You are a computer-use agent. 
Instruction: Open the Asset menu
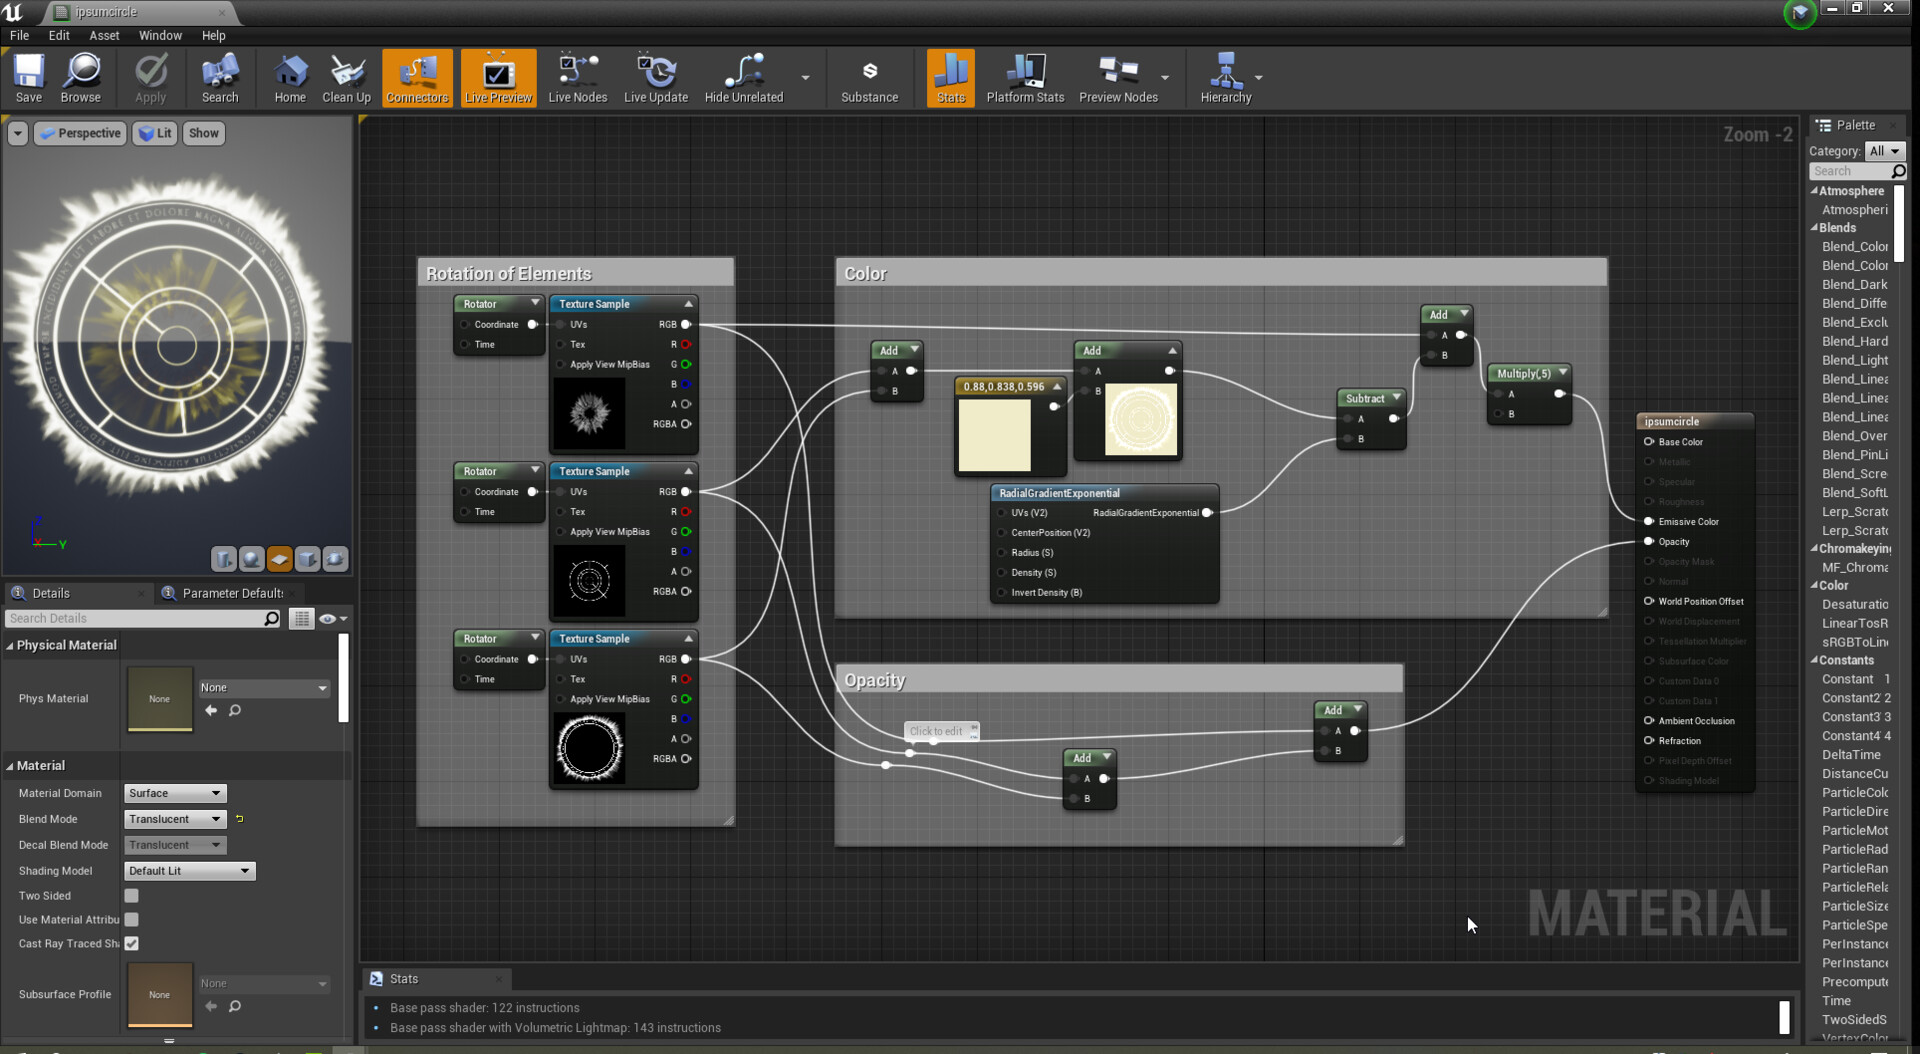(104, 35)
